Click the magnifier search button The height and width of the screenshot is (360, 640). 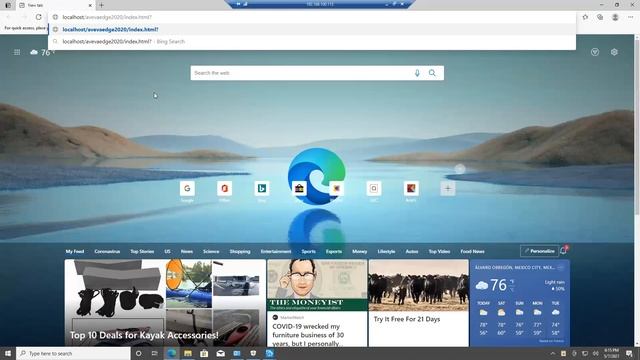click(432, 73)
